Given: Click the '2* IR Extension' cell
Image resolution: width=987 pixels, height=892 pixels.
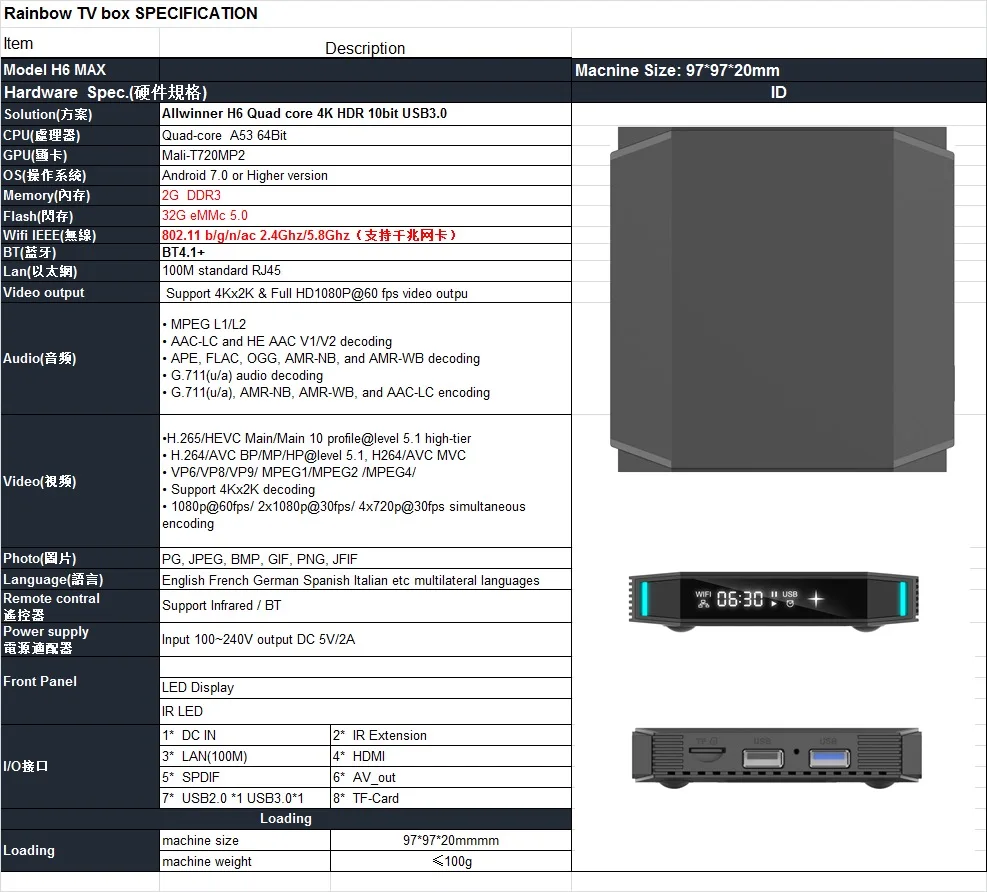Looking at the screenshot, I should [x=451, y=735].
